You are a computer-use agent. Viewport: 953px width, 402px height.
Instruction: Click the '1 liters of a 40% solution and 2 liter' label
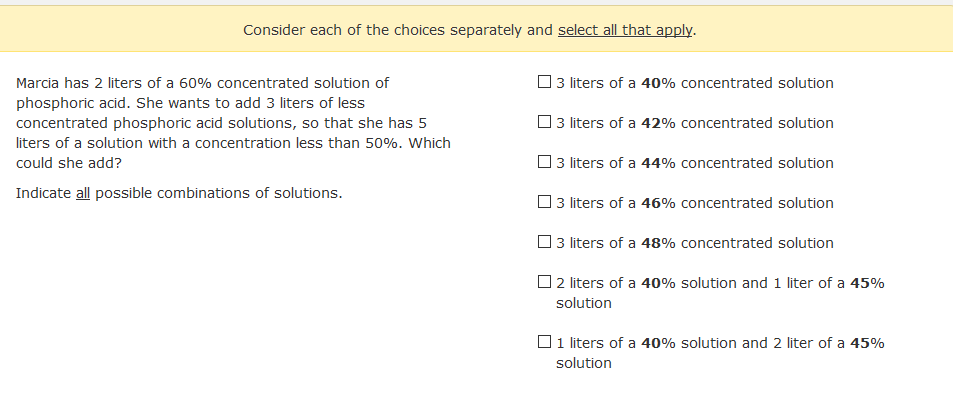pos(720,353)
